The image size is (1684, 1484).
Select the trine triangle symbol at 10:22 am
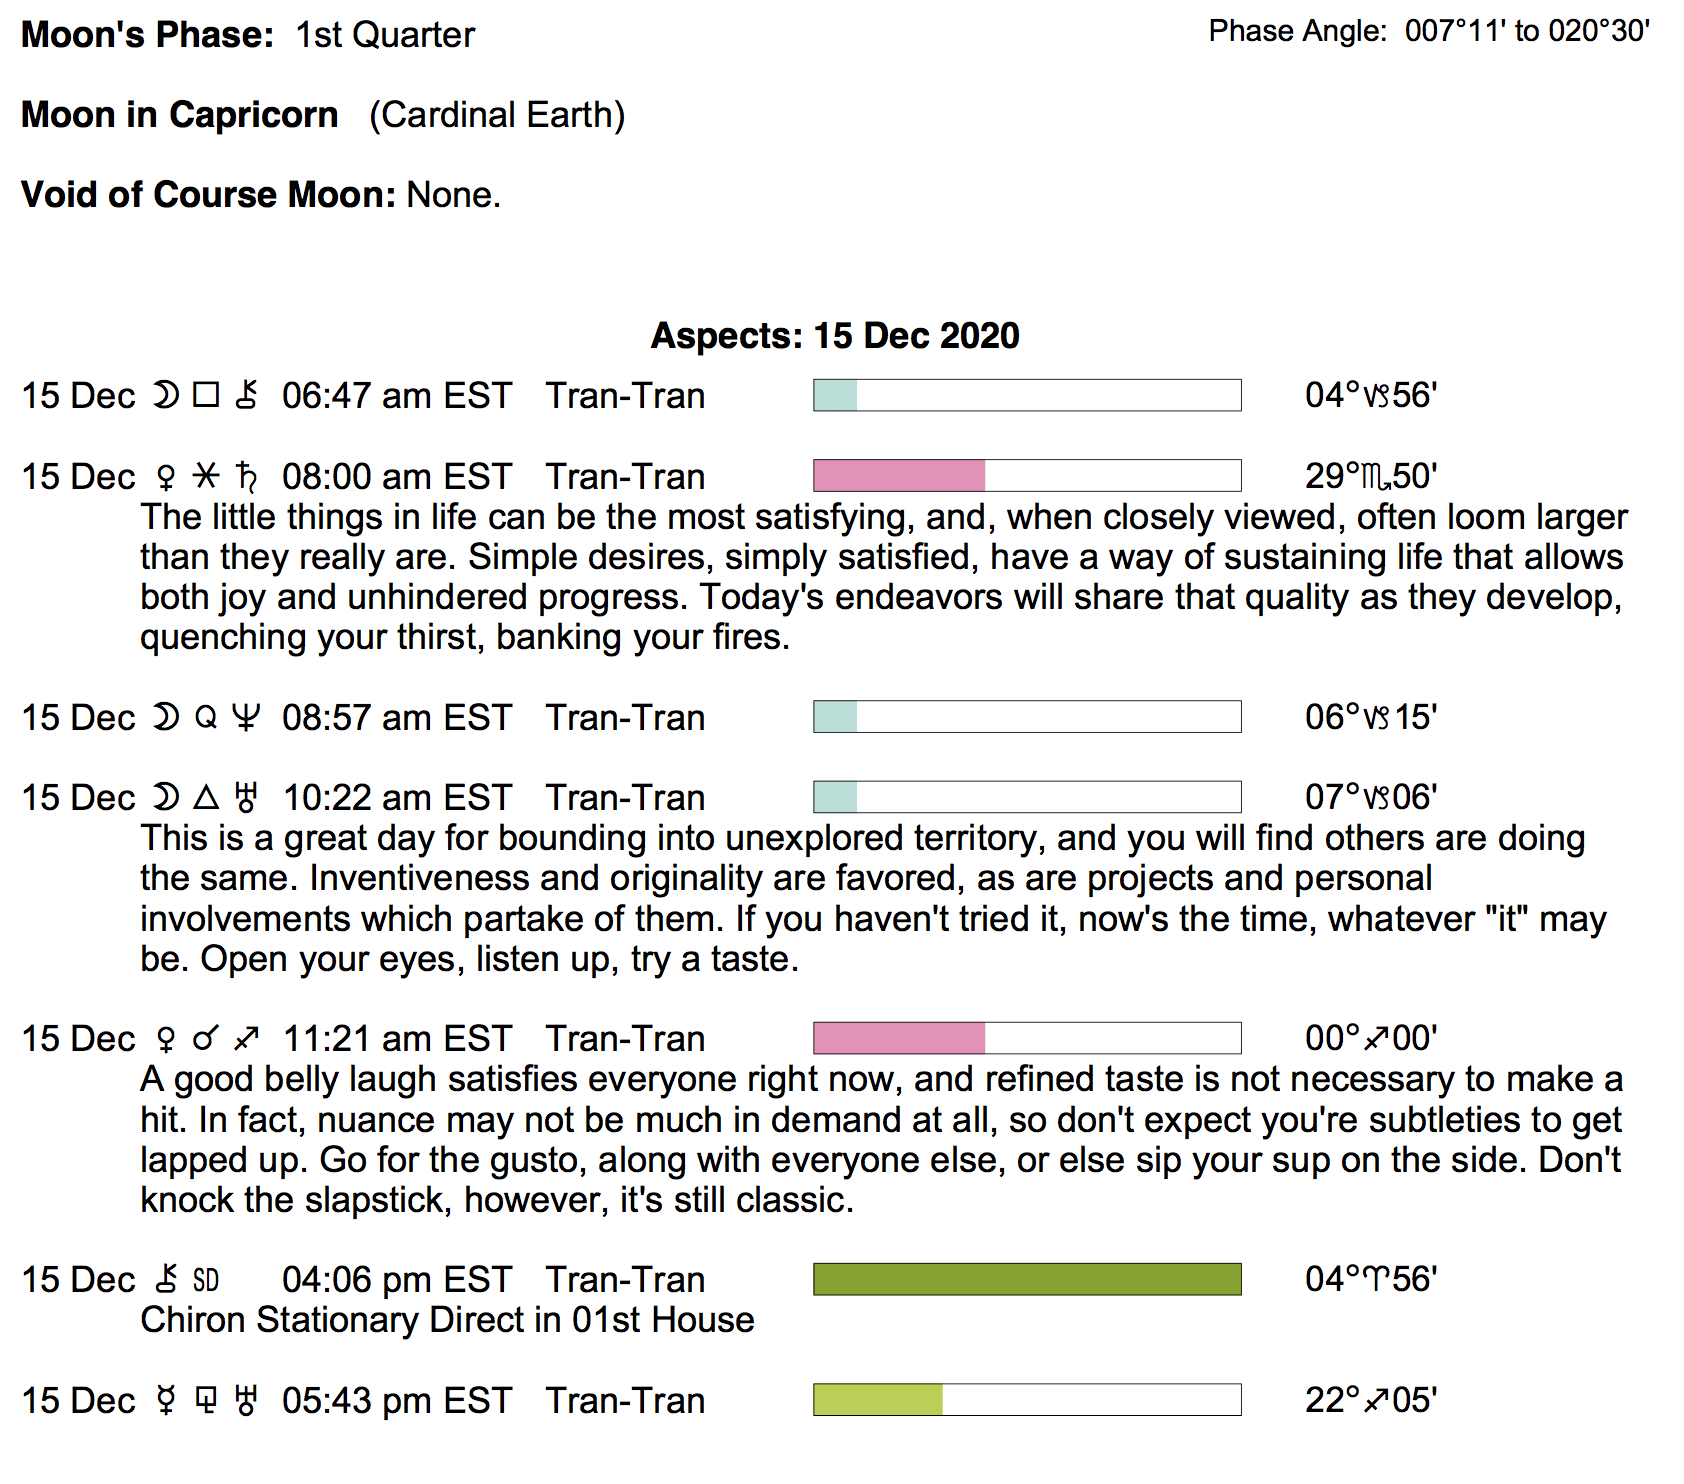(x=206, y=798)
